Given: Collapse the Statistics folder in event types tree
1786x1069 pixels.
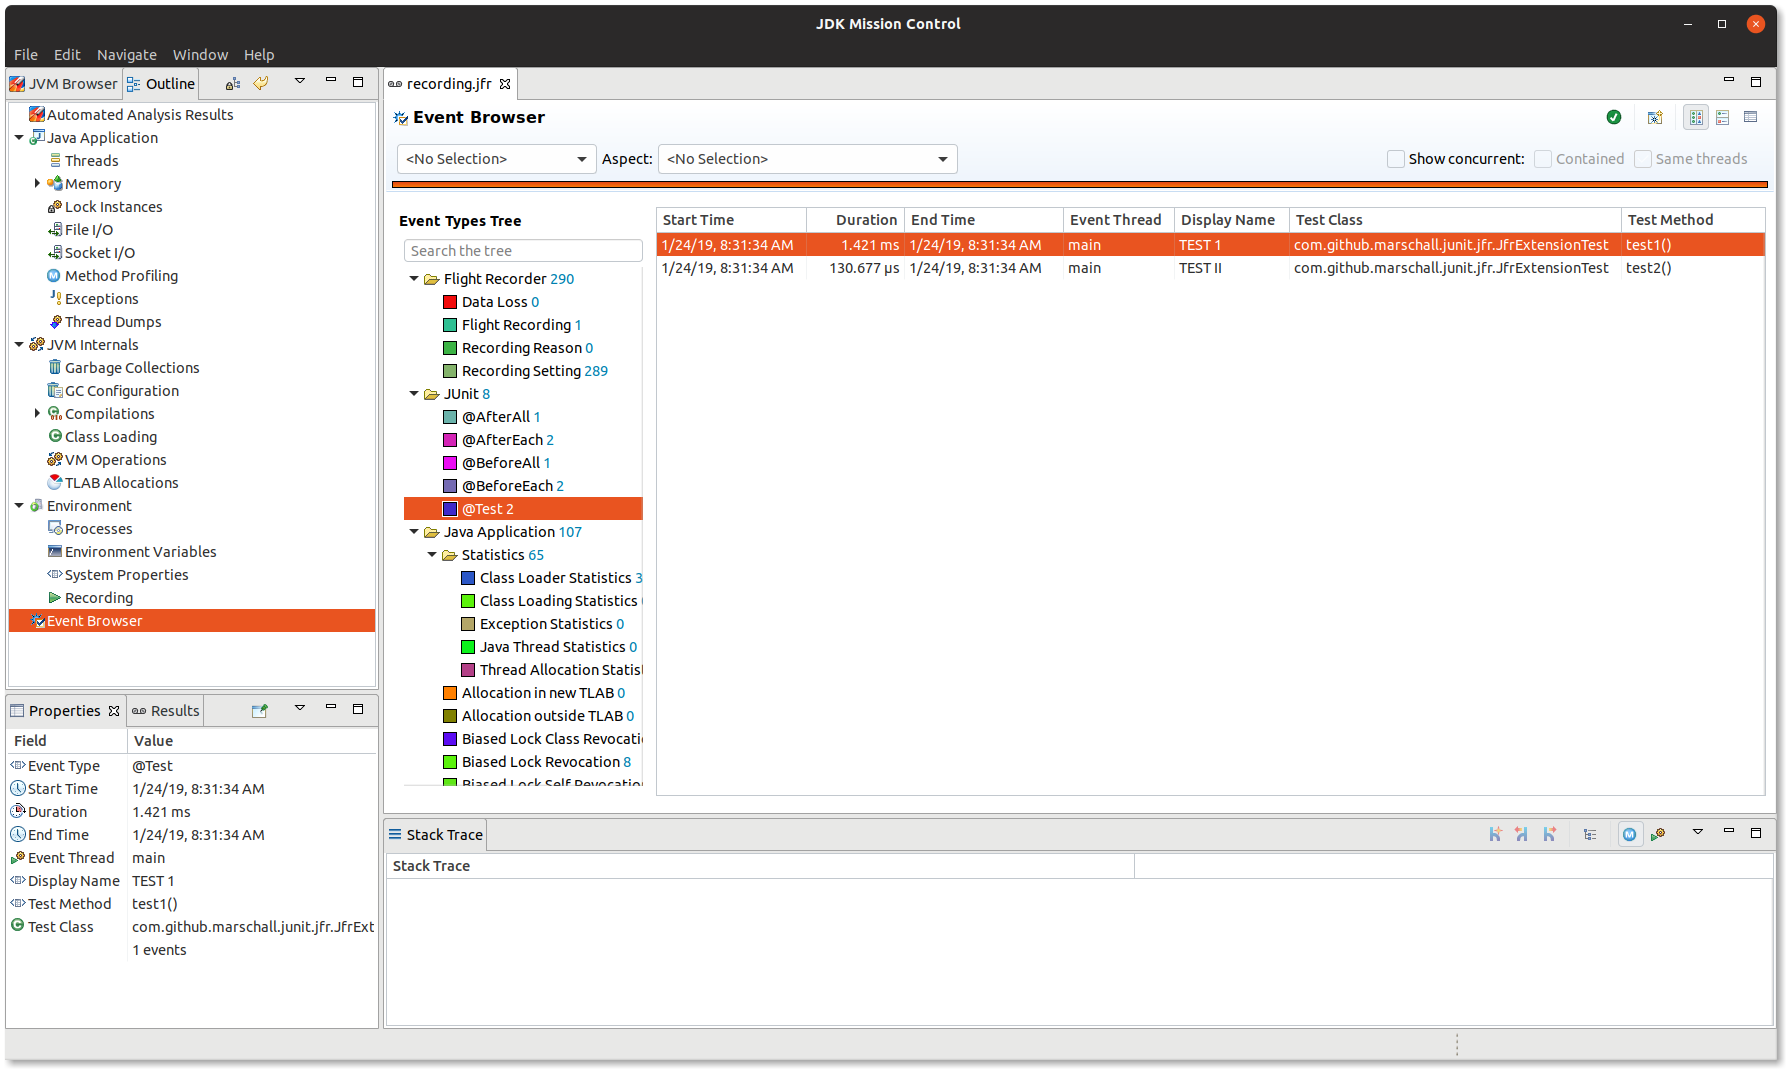Looking at the screenshot, I should 432,554.
